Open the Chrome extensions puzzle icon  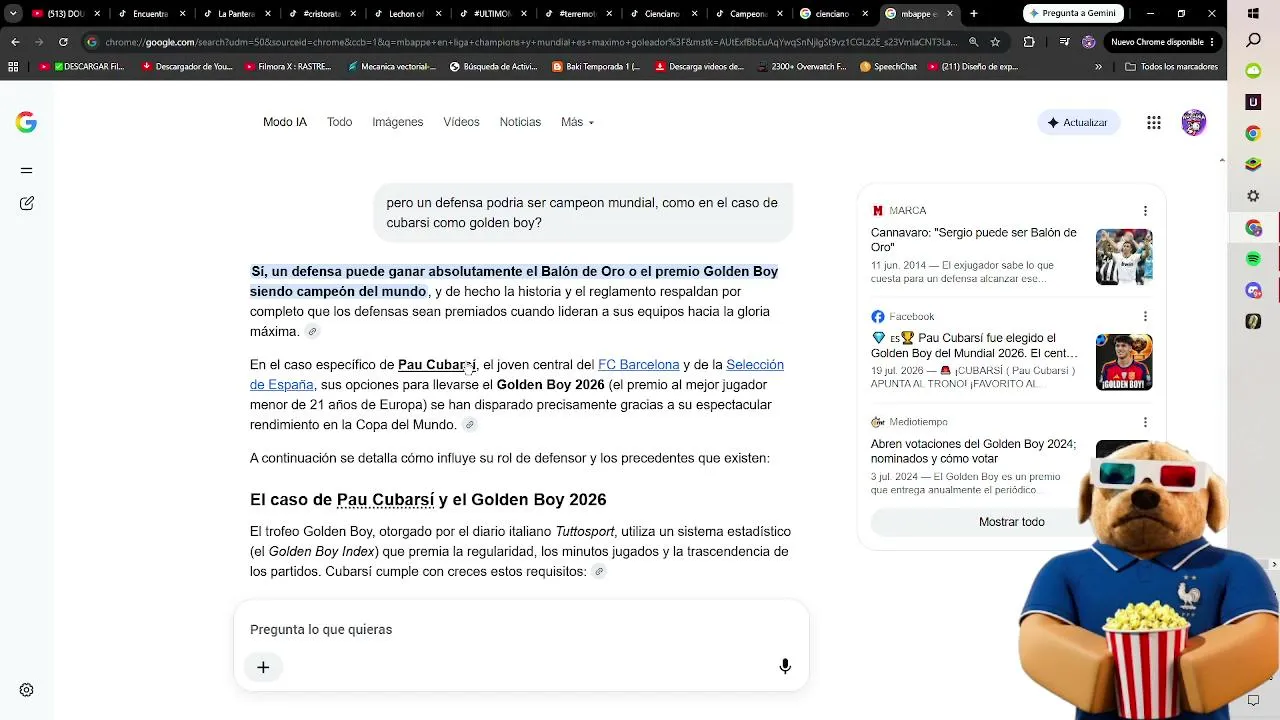tap(1029, 42)
